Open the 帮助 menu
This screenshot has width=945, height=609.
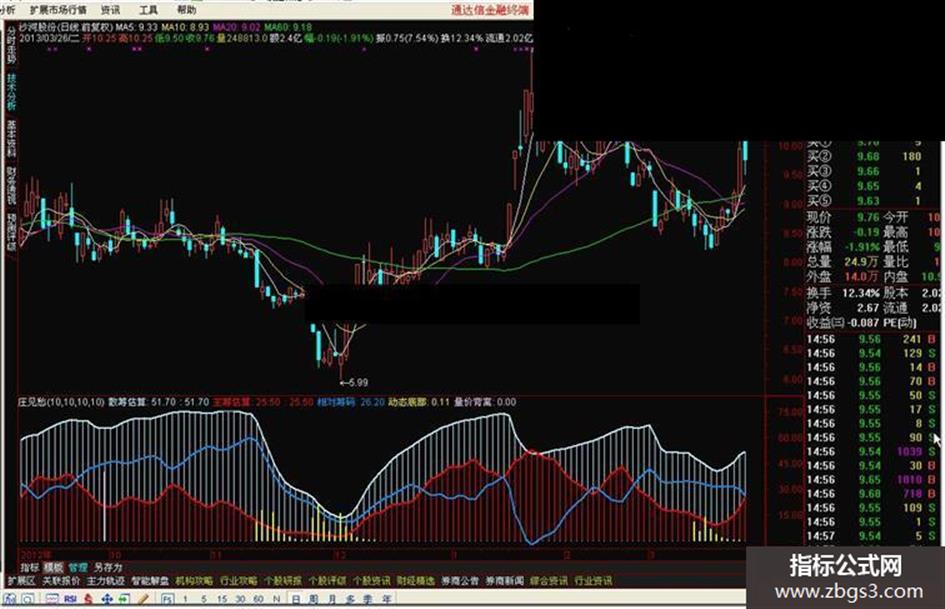(x=186, y=10)
